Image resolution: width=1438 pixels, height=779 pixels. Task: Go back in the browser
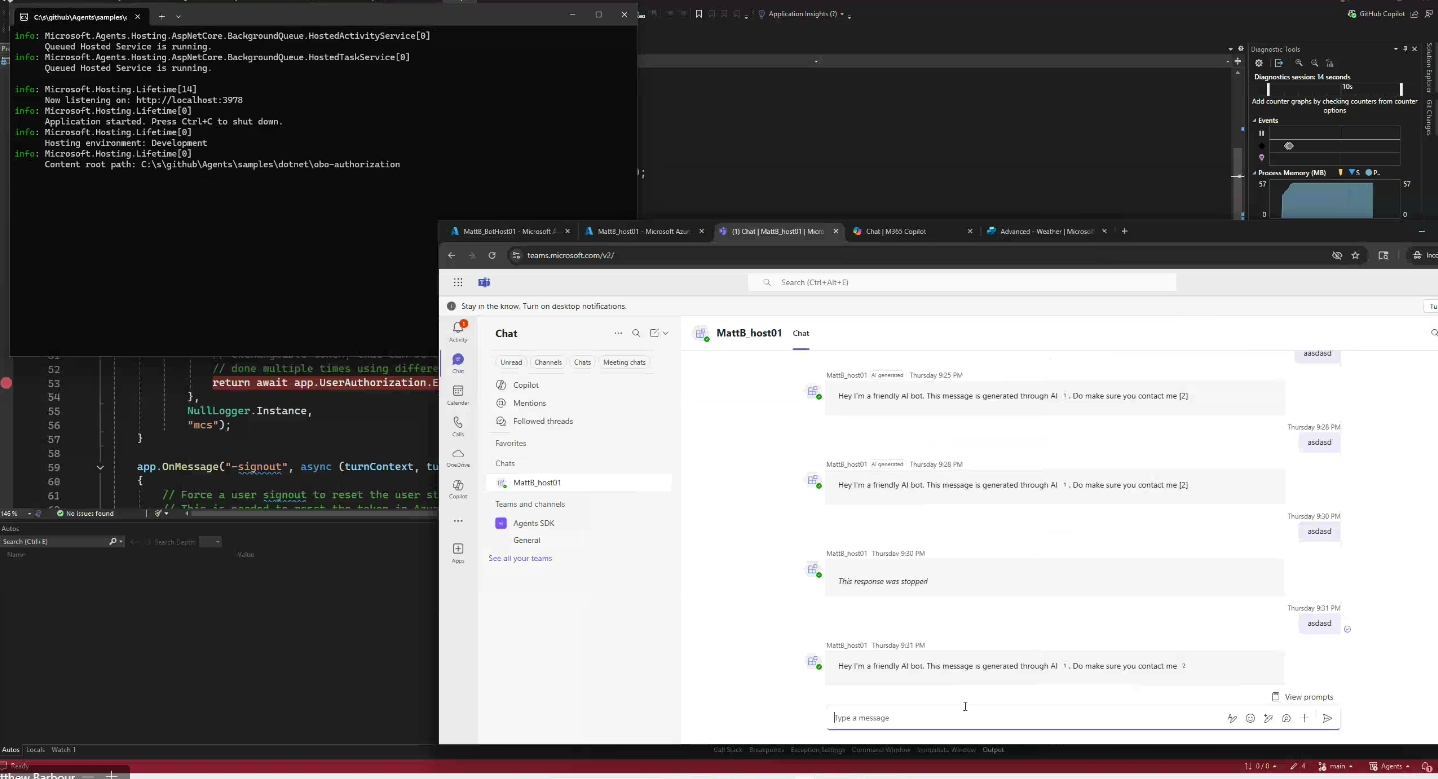pyautogui.click(x=451, y=255)
